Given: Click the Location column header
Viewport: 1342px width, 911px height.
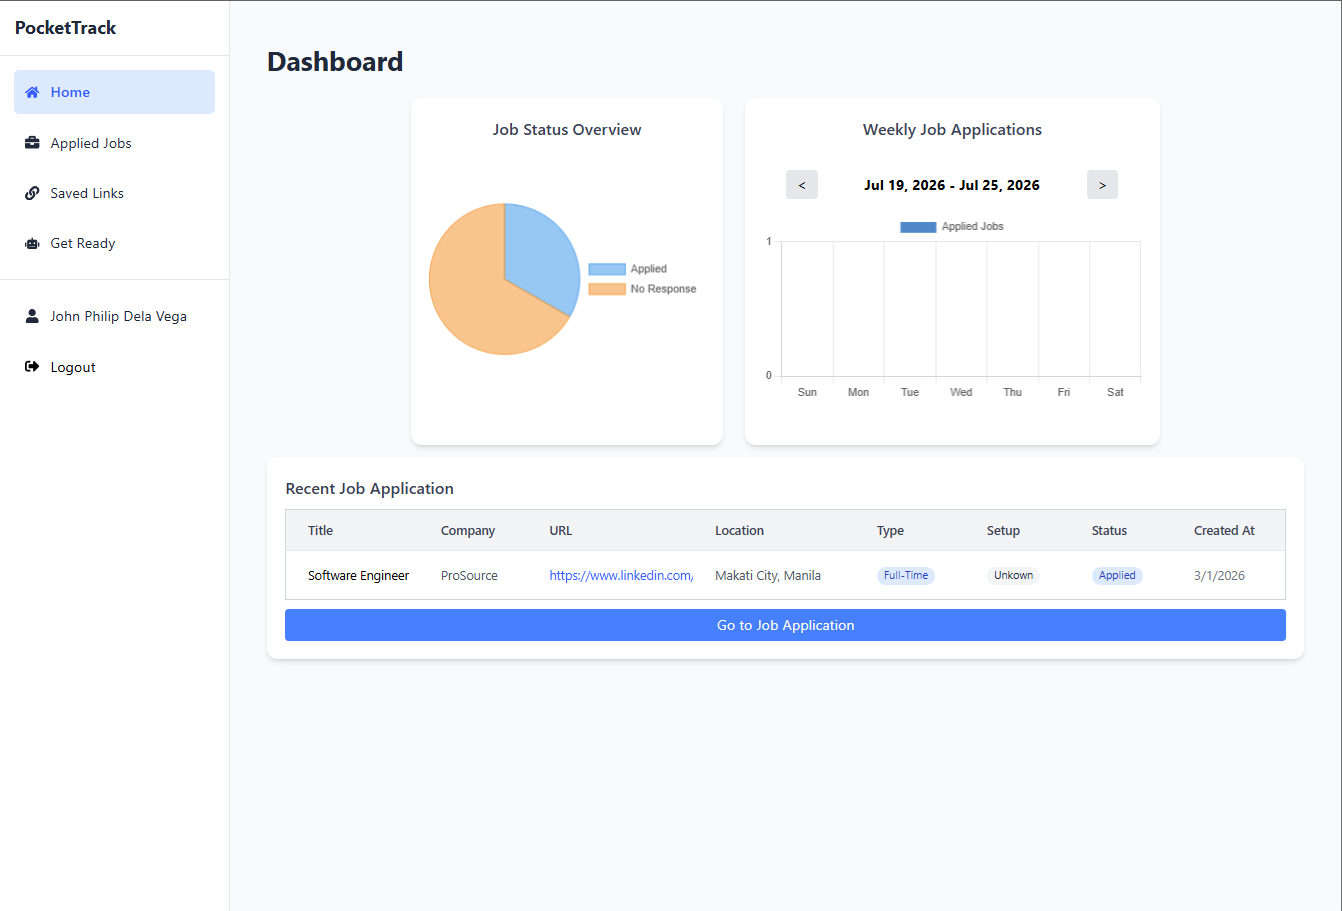Looking at the screenshot, I should point(739,531).
